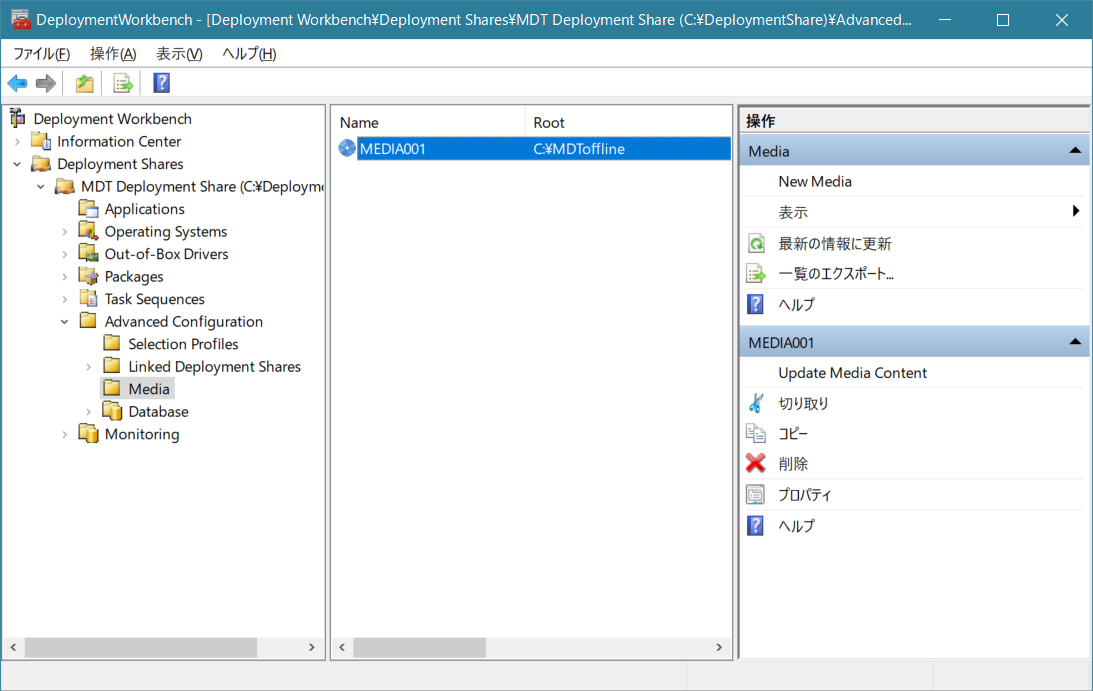Select Advanced Configuration label in tree
The image size is (1093, 691).
[x=184, y=321]
